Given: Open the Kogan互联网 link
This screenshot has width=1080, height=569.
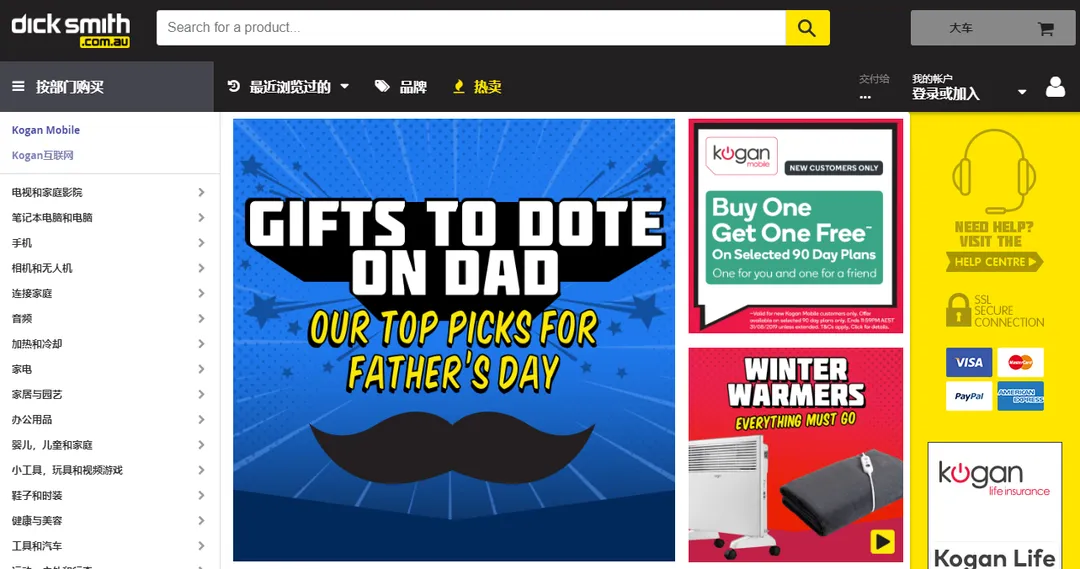Looking at the screenshot, I should [43, 156].
